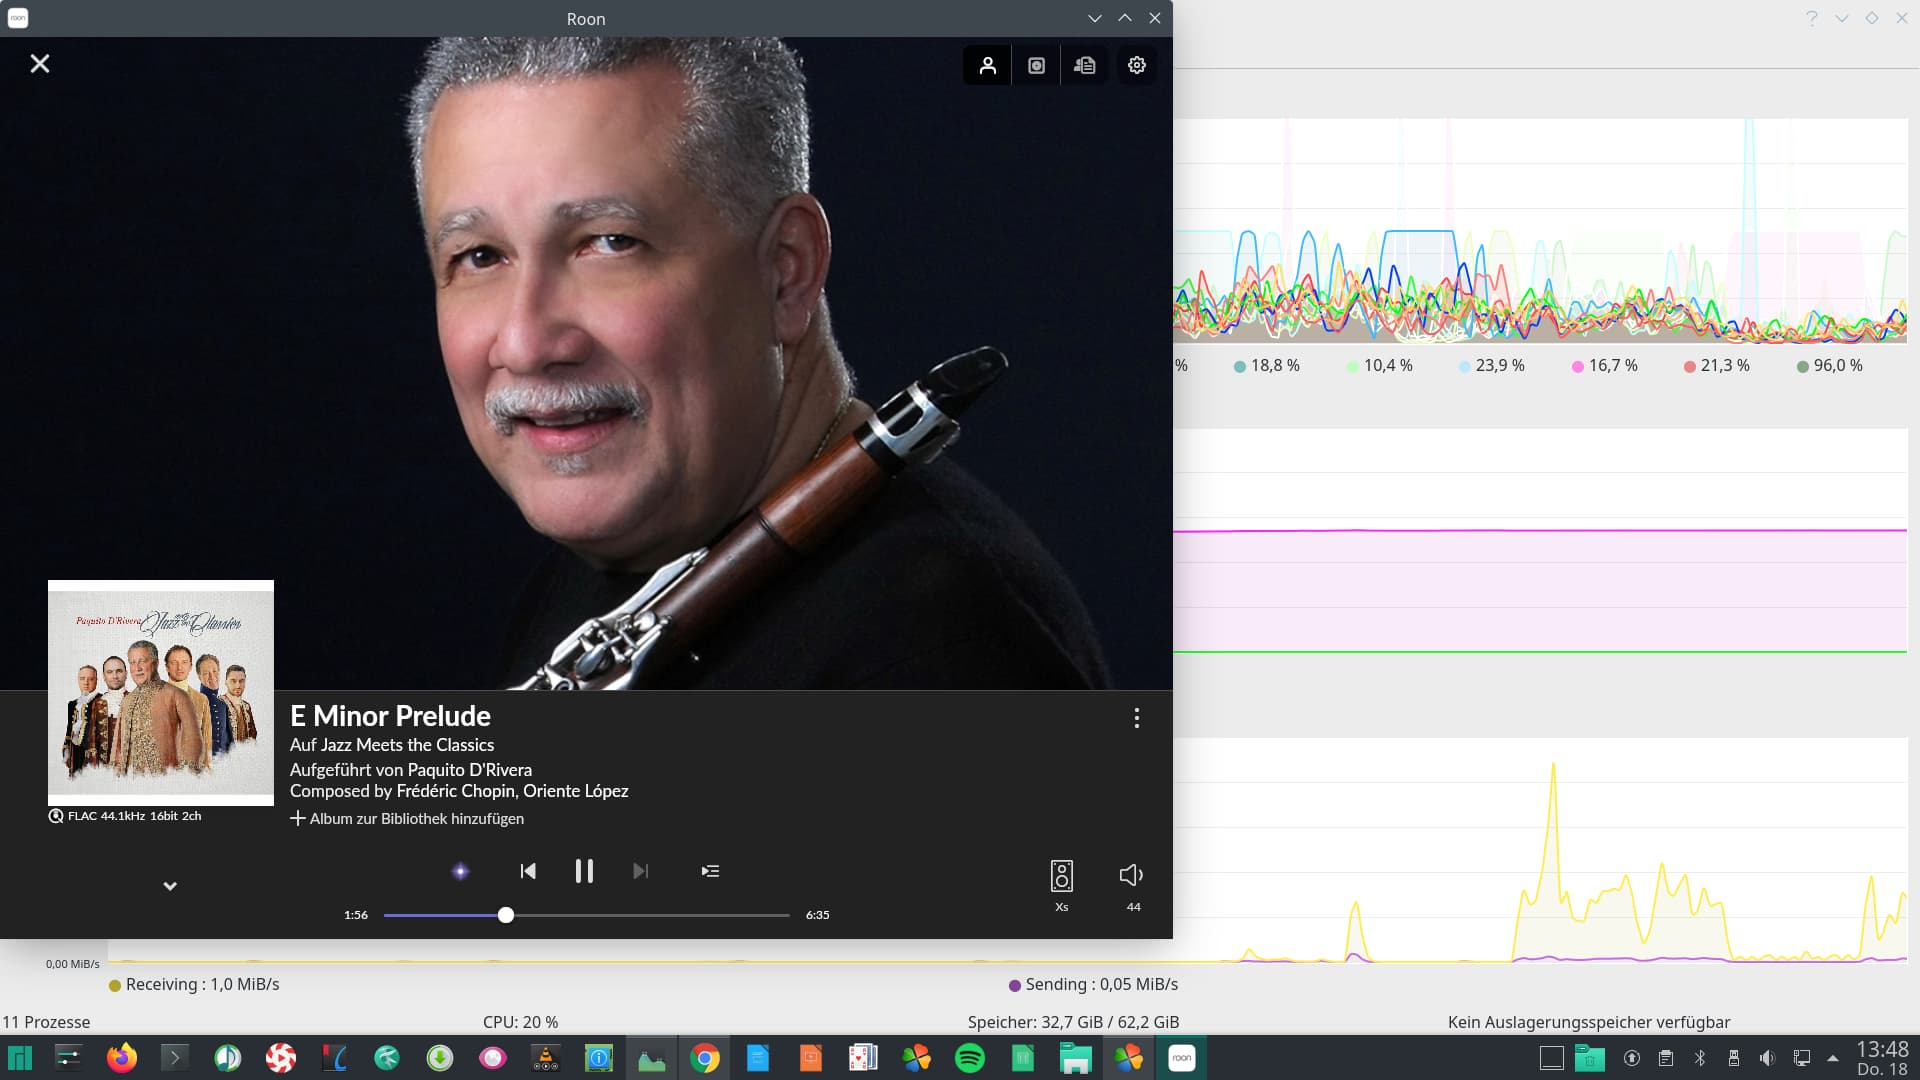1920x1080 pixels.
Task: Toggle the Roon Radio sparkle icon
Action: click(460, 871)
